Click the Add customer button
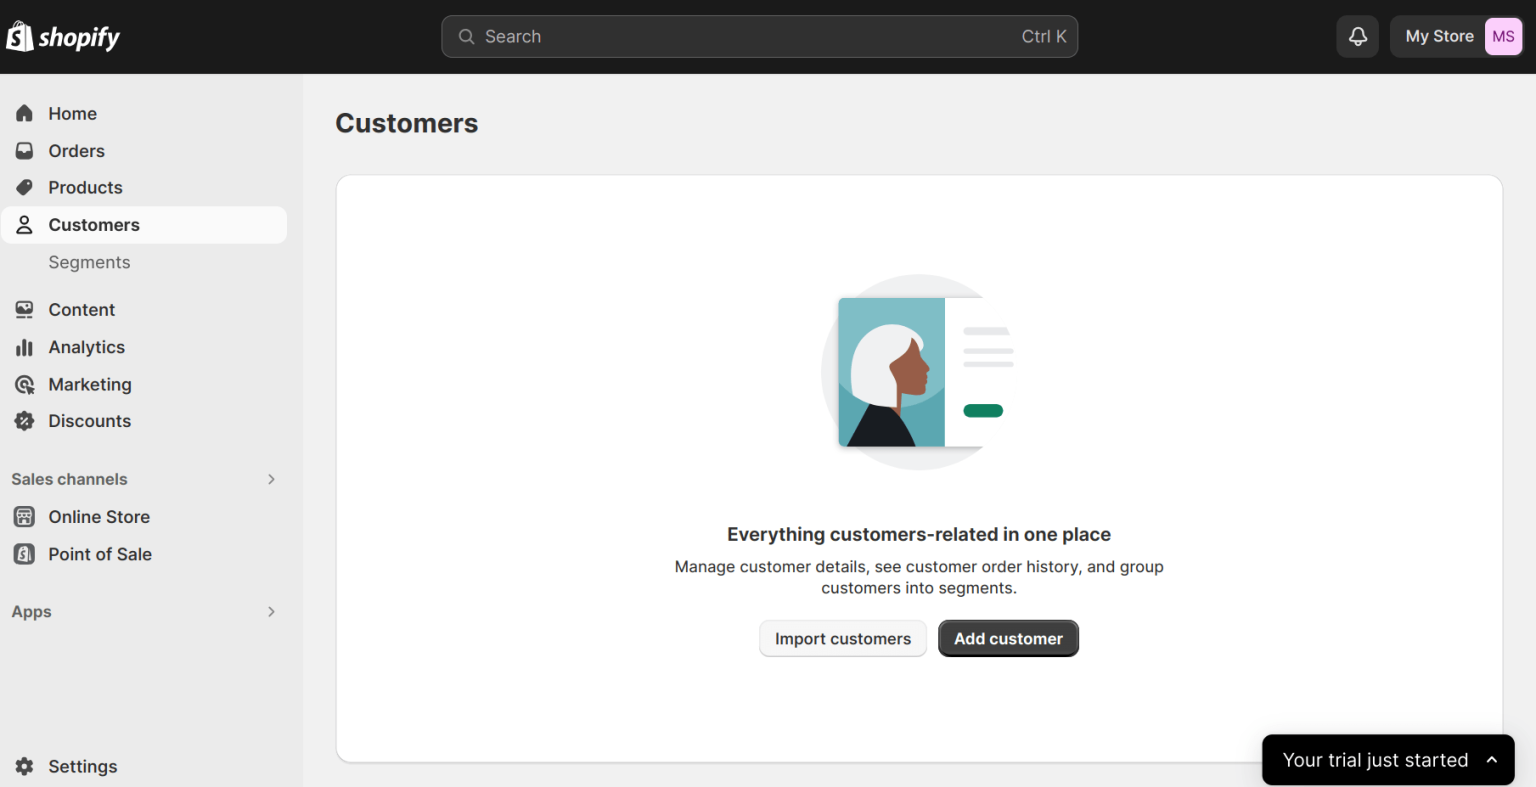The width and height of the screenshot is (1536, 787). (1008, 638)
